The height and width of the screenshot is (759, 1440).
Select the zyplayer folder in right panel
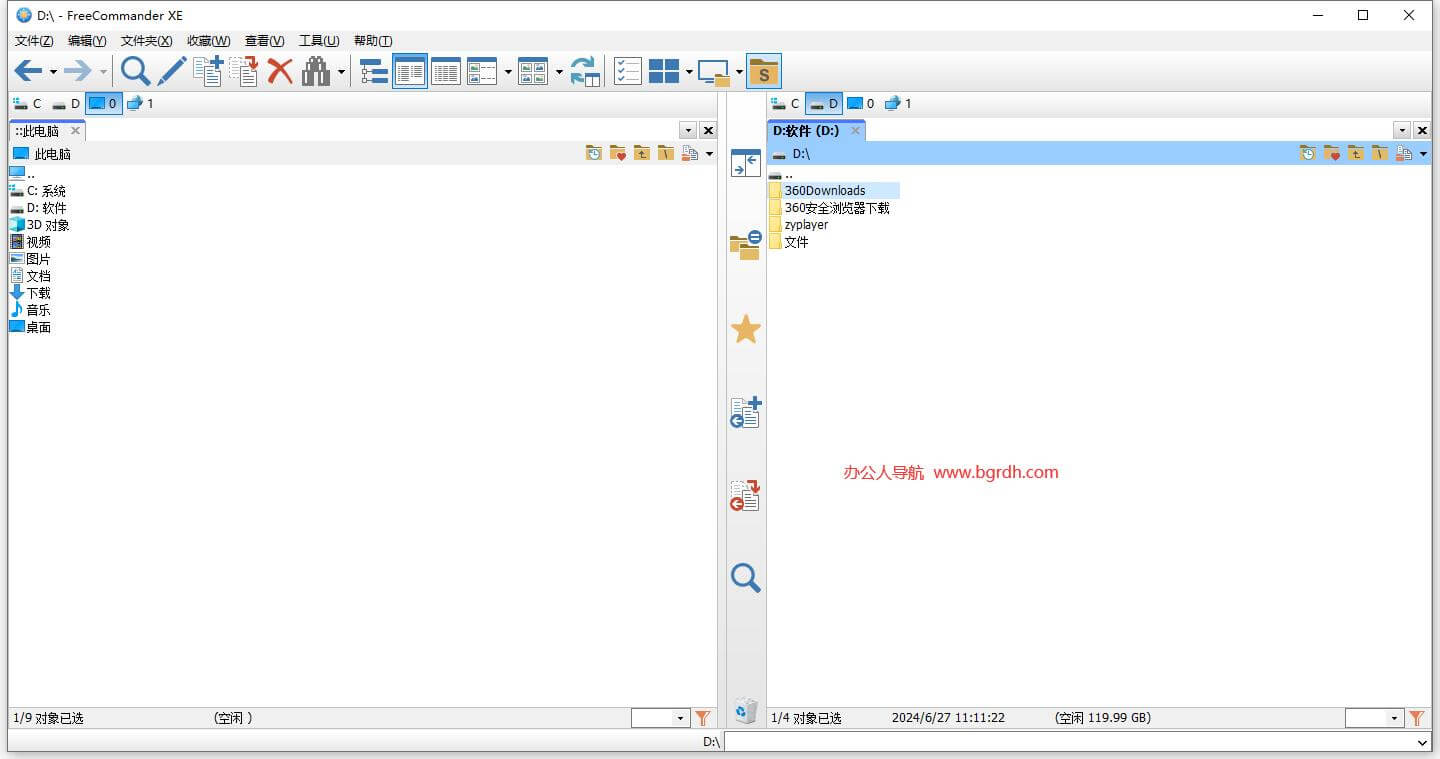[806, 225]
